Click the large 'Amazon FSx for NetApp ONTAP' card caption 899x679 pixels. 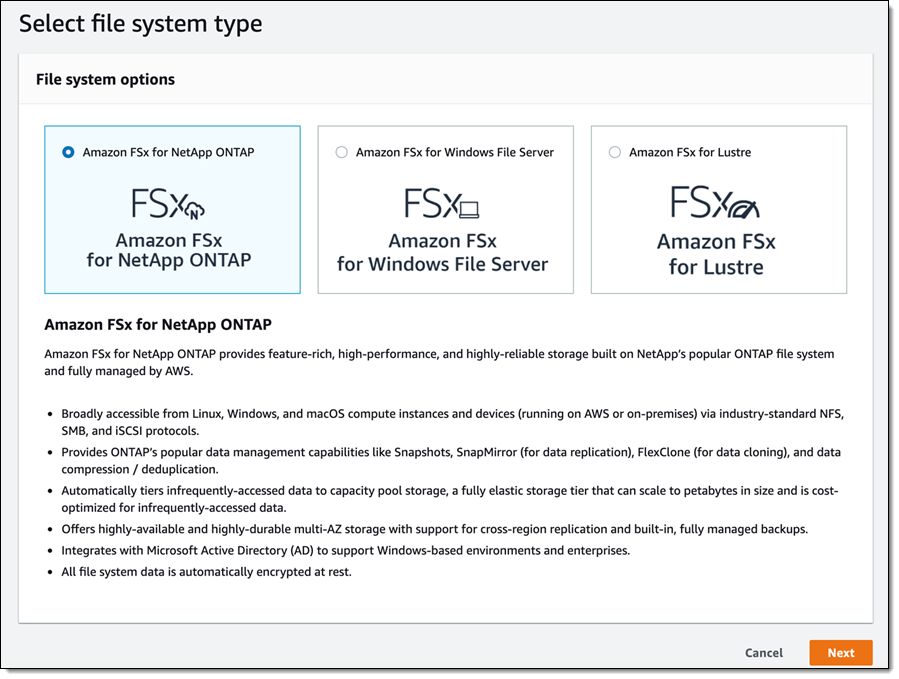point(169,250)
